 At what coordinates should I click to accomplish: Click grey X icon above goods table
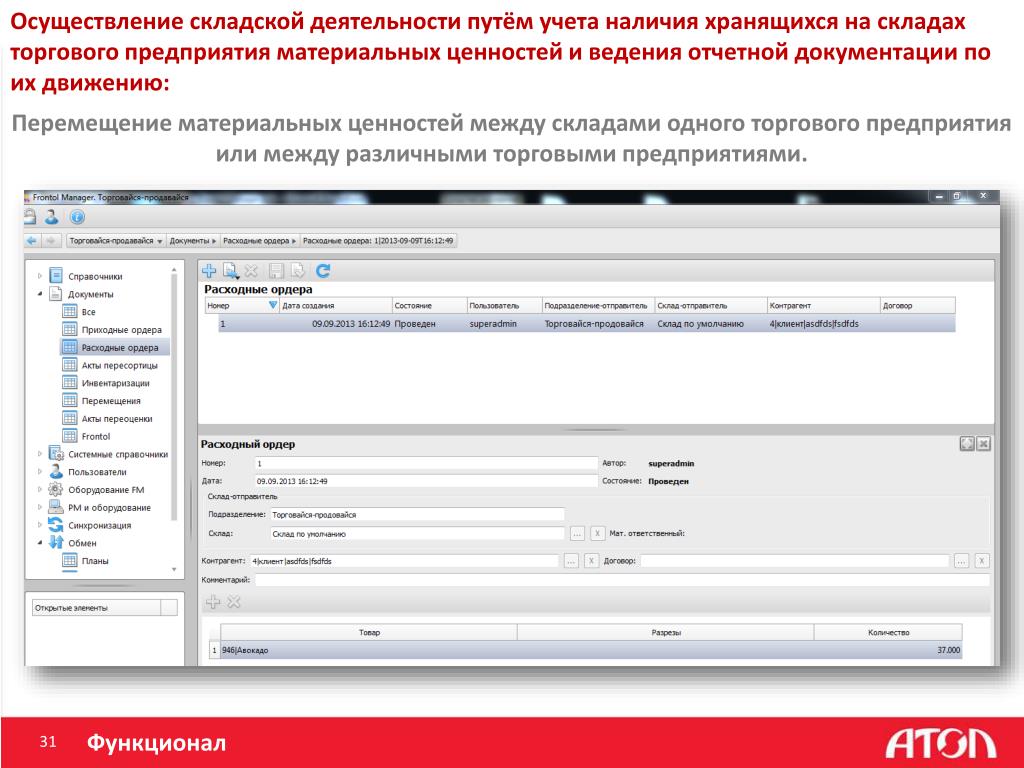(x=234, y=602)
